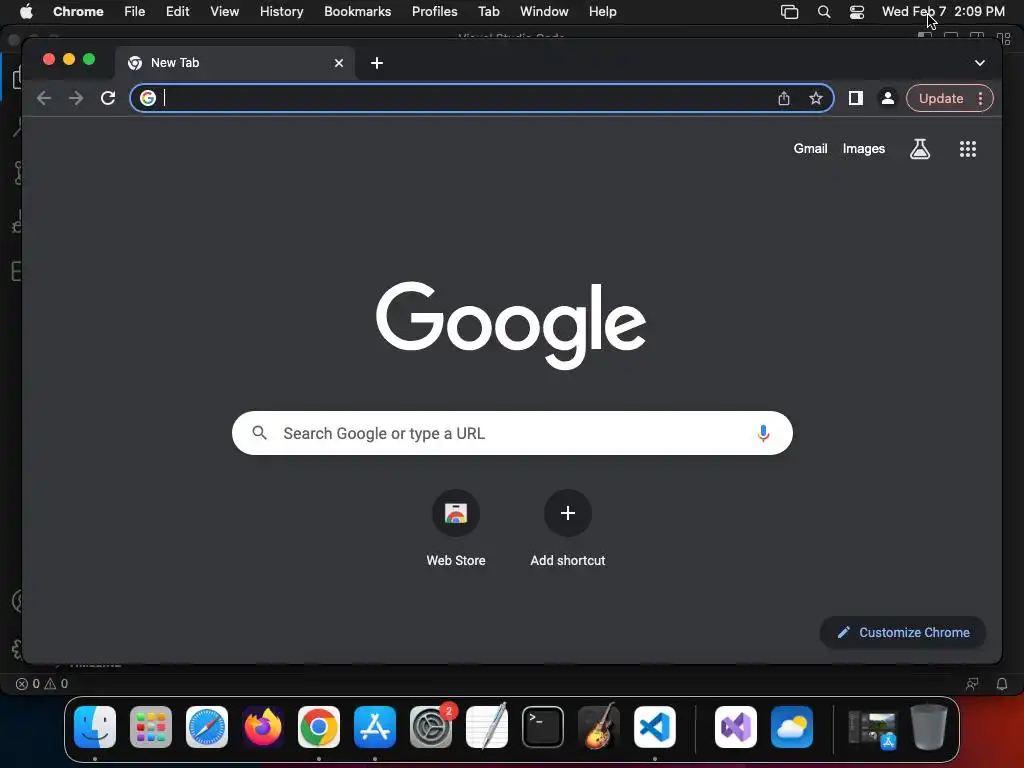Open the Gmail link

coord(810,149)
